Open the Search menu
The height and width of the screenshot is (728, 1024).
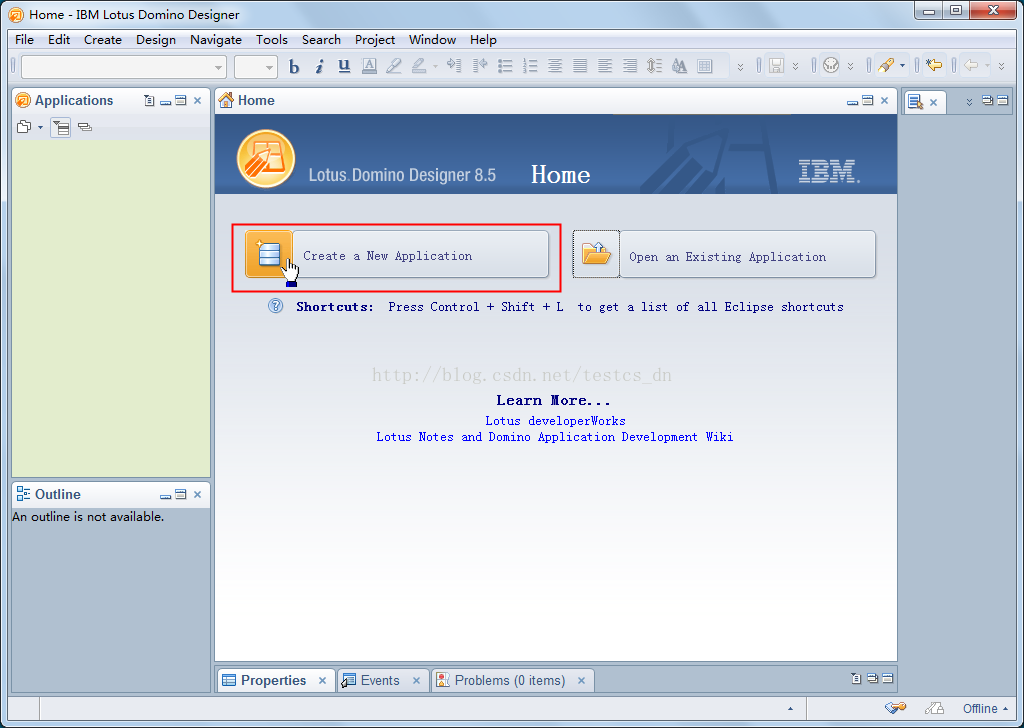coord(321,40)
